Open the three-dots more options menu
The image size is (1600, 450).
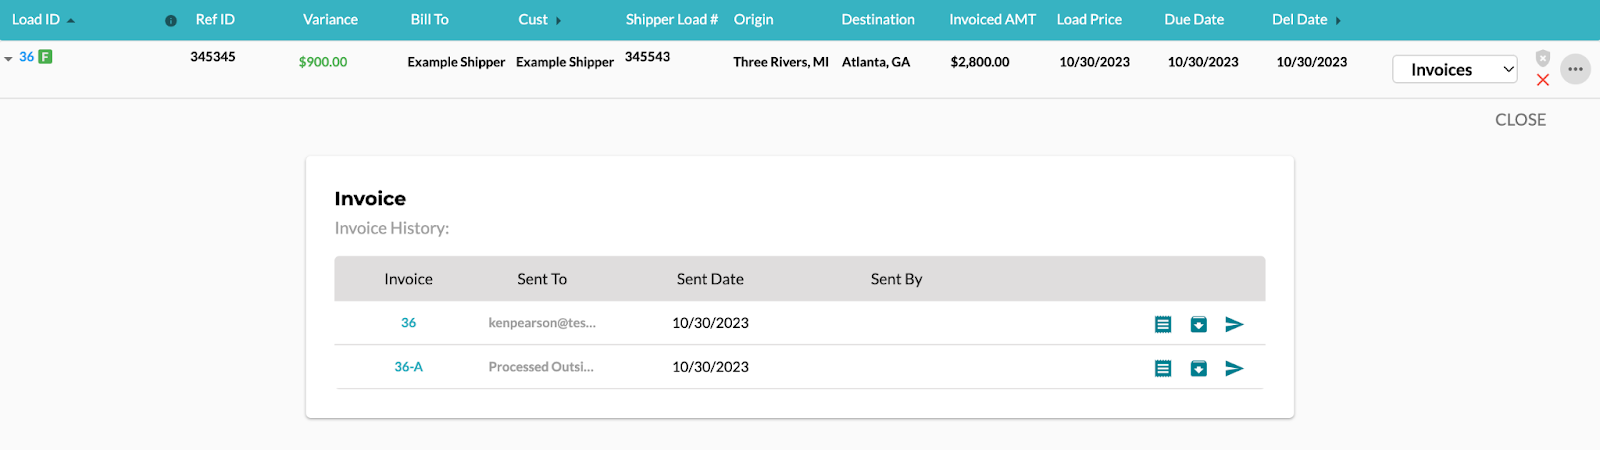coord(1575,69)
